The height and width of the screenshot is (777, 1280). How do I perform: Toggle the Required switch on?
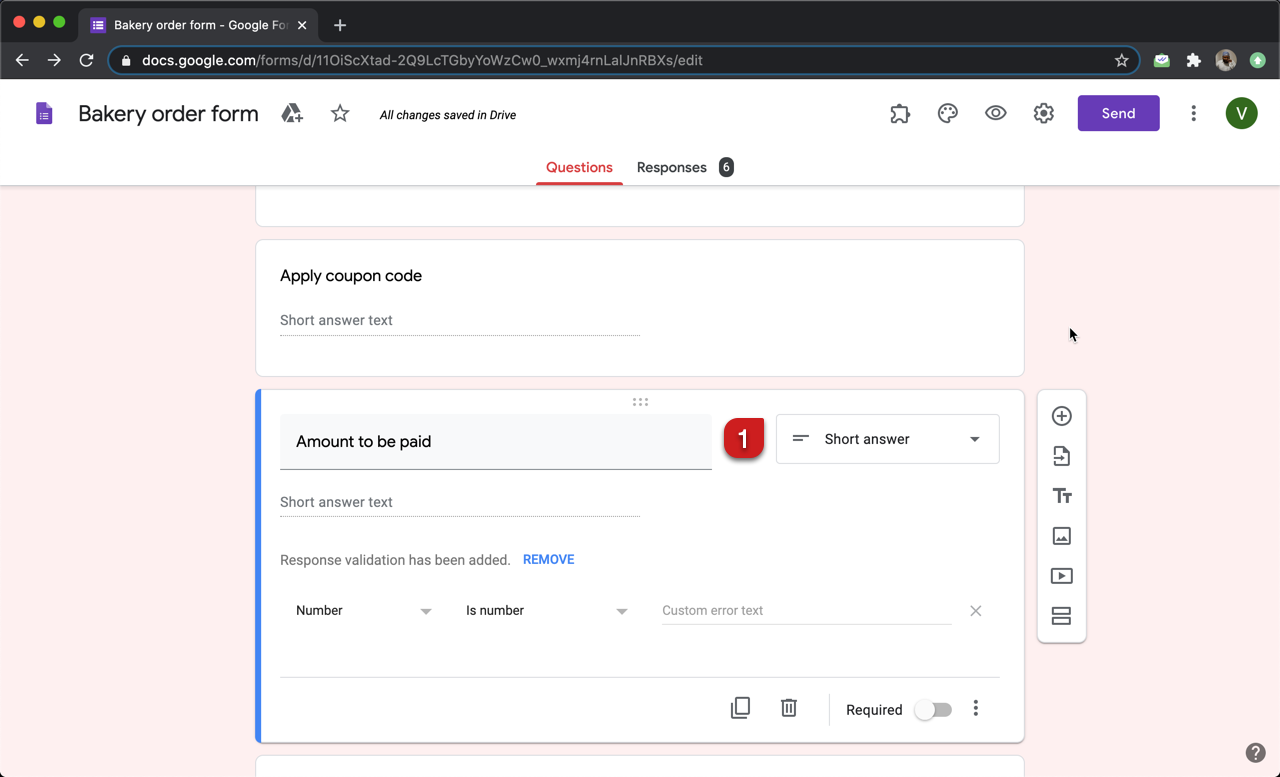pyautogui.click(x=933, y=710)
